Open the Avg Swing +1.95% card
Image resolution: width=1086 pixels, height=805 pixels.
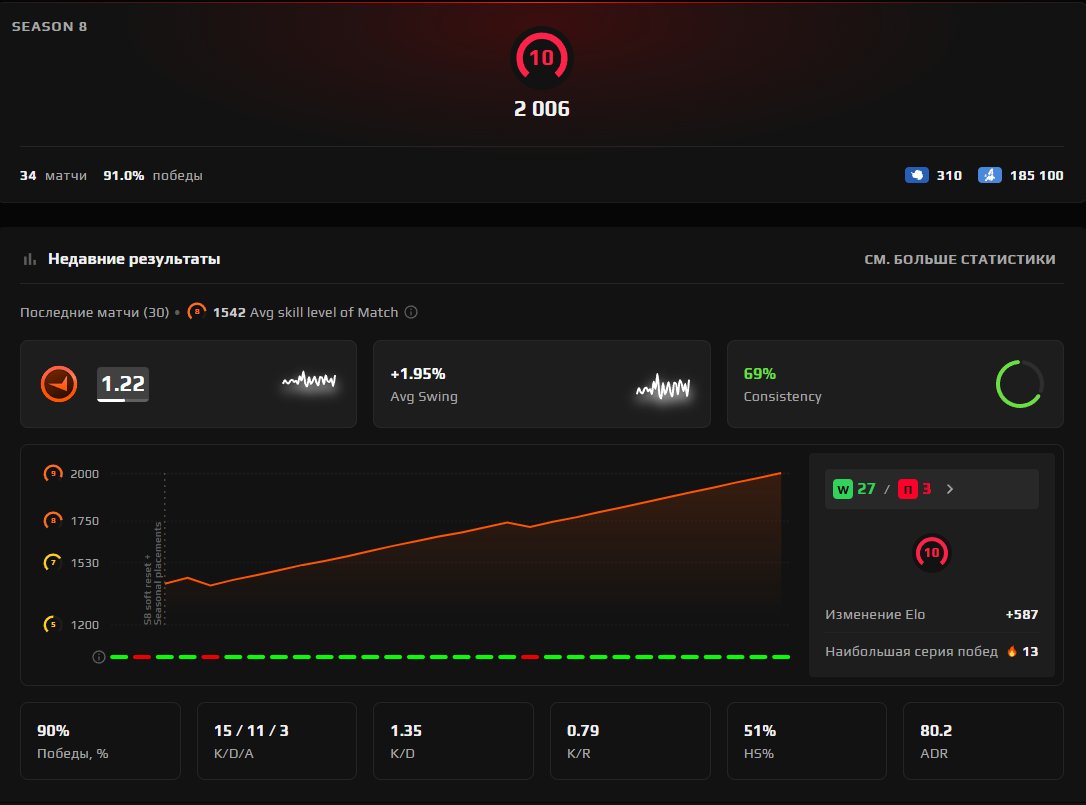pyautogui.click(x=542, y=384)
